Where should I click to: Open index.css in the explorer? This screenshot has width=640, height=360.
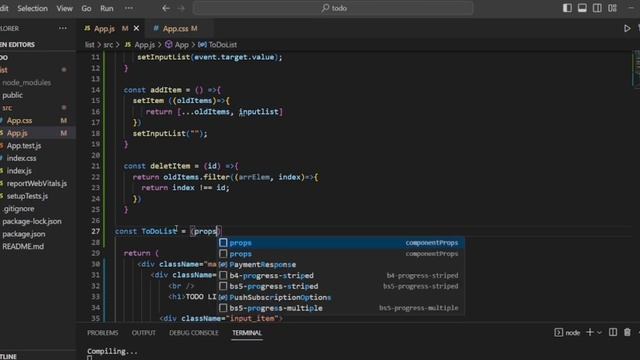pos(21,158)
